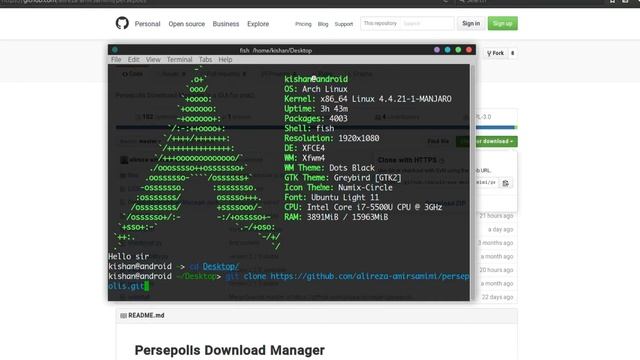Click the terminal vertical scrollbar
This screenshot has width=640, height=360.
pos(473,182)
